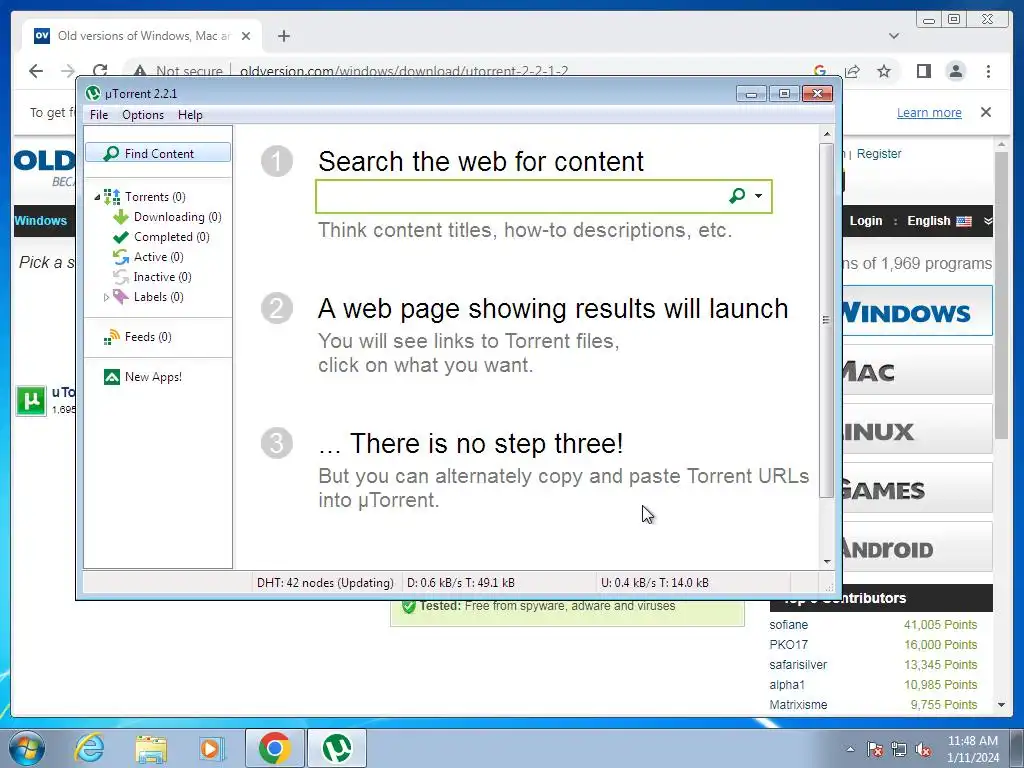The width and height of the screenshot is (1024, 768).
Task: Click the Register link on the webpage
Action: click(878, 153)
